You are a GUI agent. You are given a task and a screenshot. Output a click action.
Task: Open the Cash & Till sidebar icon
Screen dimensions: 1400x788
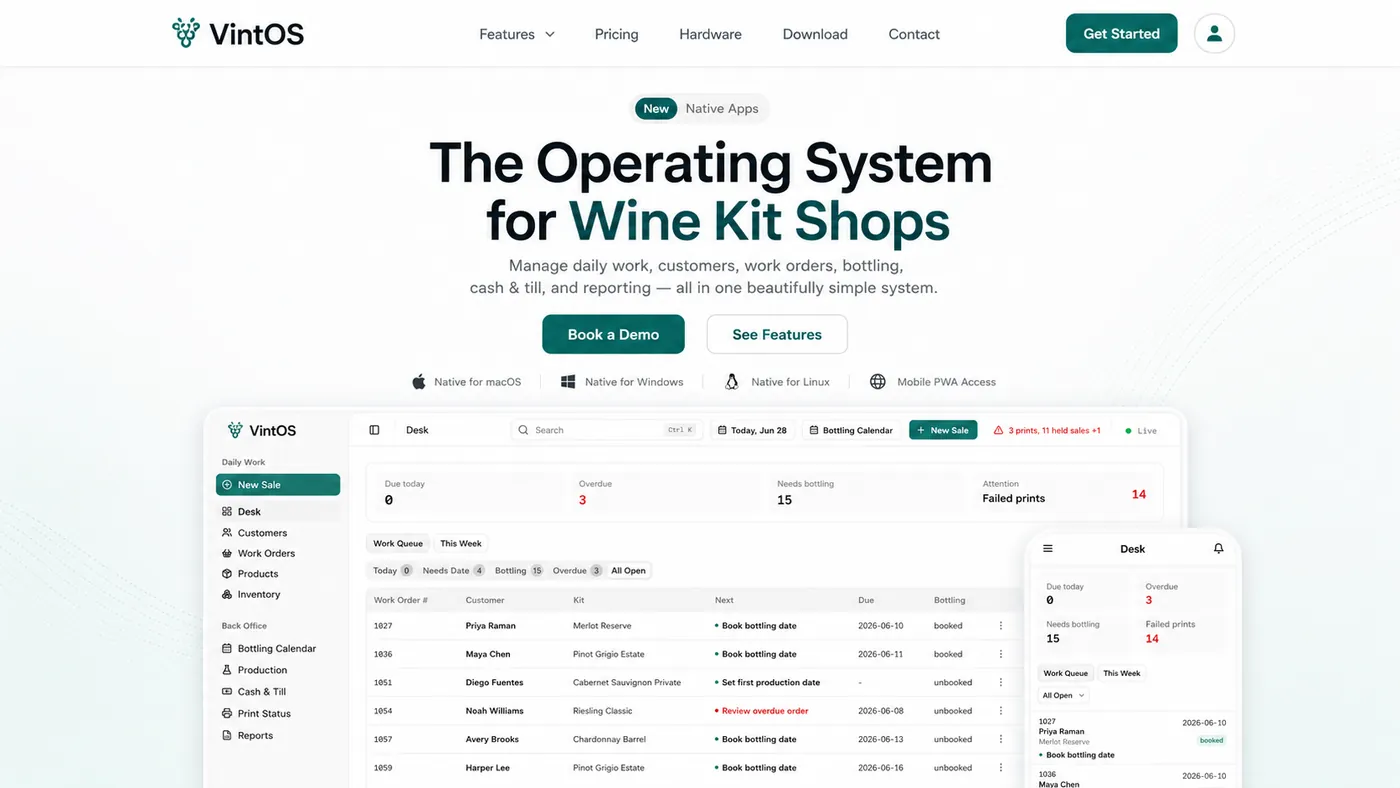(227, 692)
